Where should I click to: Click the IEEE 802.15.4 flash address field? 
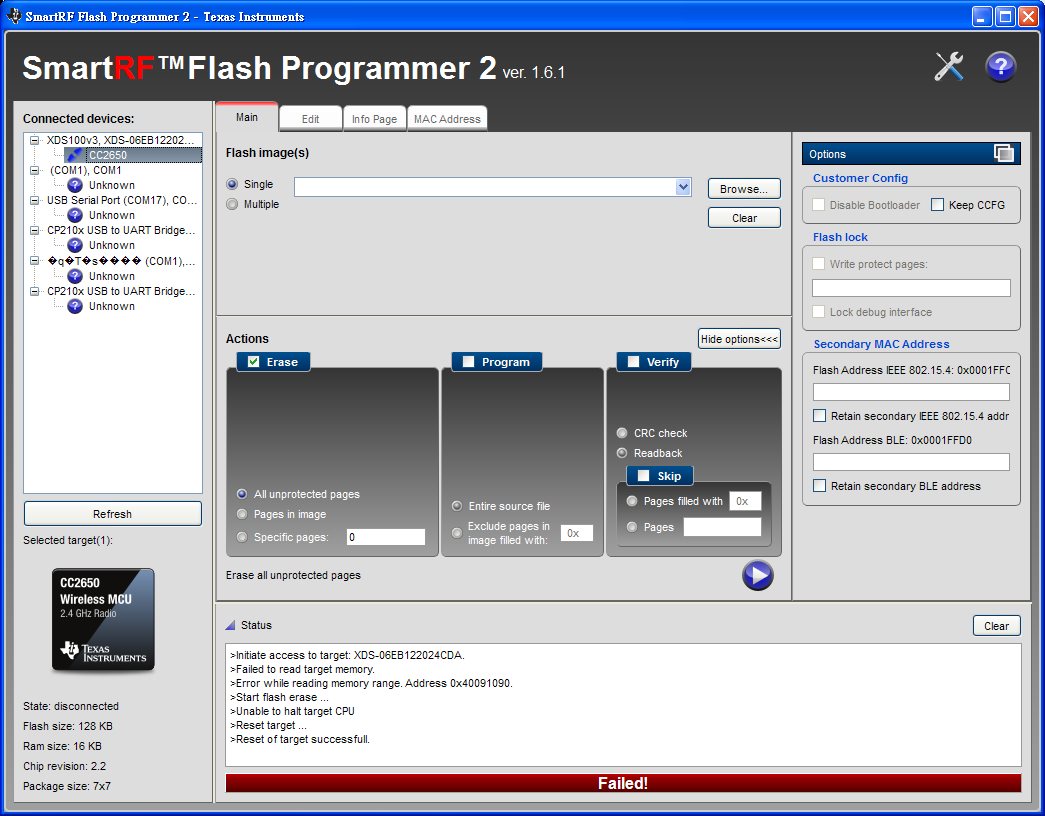[911, 391]
